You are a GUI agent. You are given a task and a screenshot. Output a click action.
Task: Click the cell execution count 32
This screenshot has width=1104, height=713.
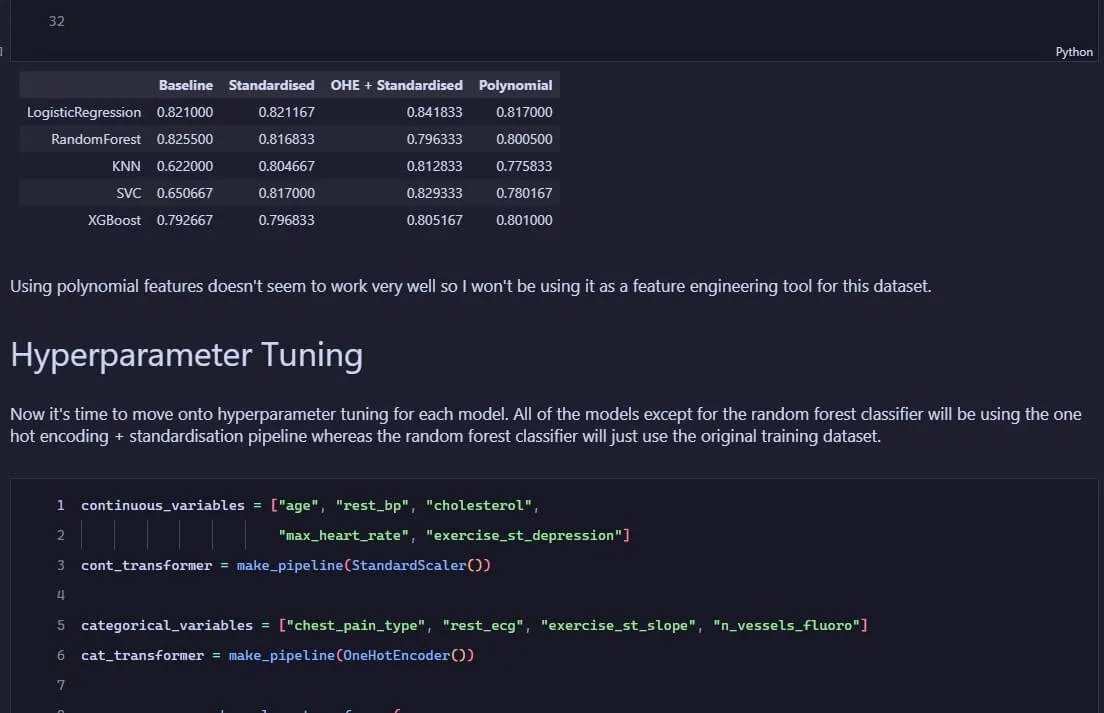56,20
